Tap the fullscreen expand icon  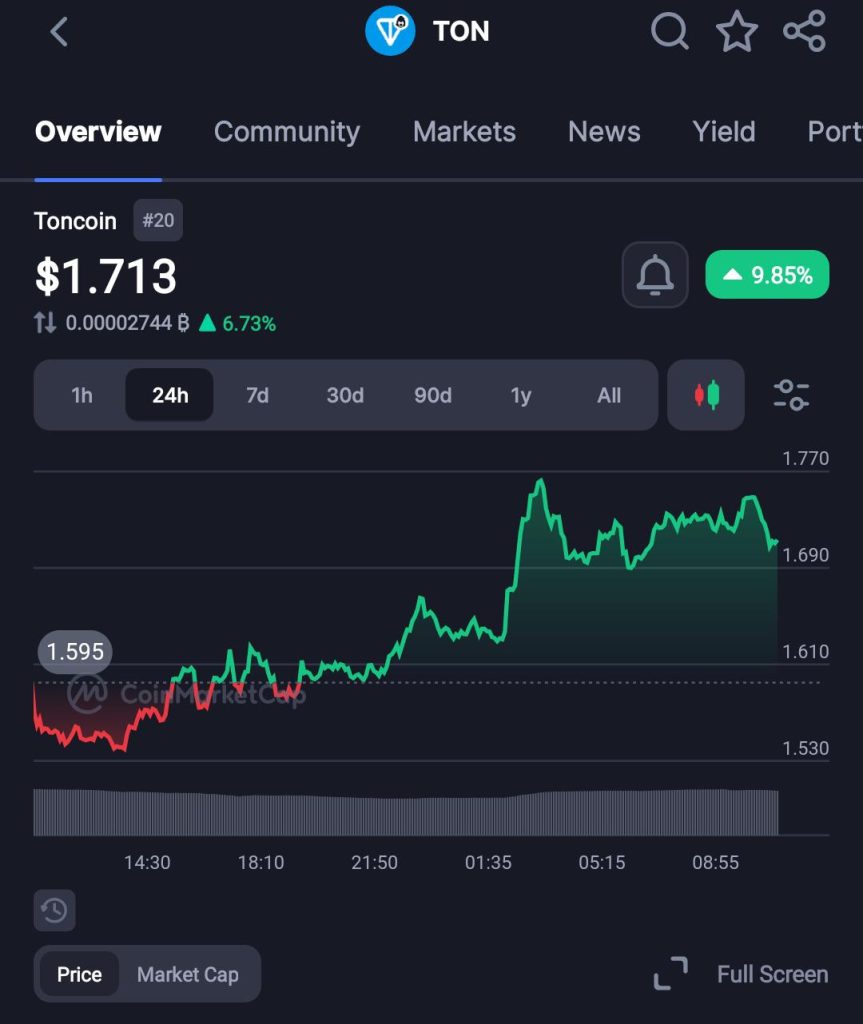671,974
